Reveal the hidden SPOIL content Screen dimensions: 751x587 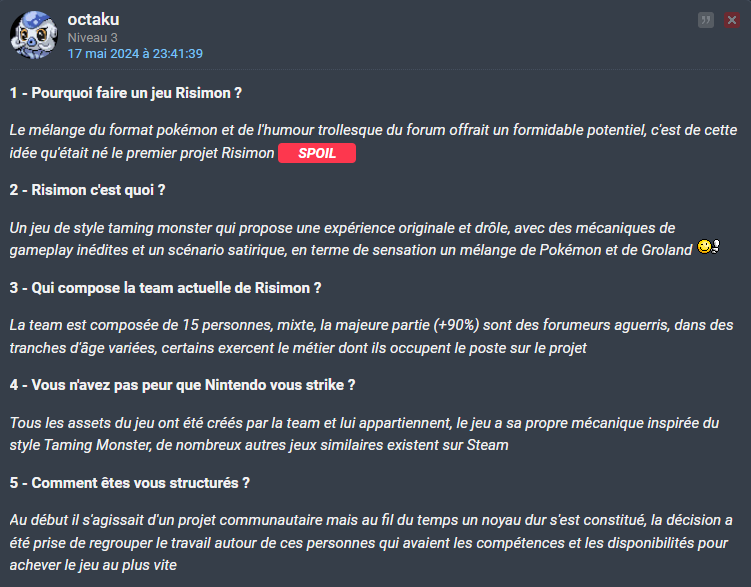(316, 154)
